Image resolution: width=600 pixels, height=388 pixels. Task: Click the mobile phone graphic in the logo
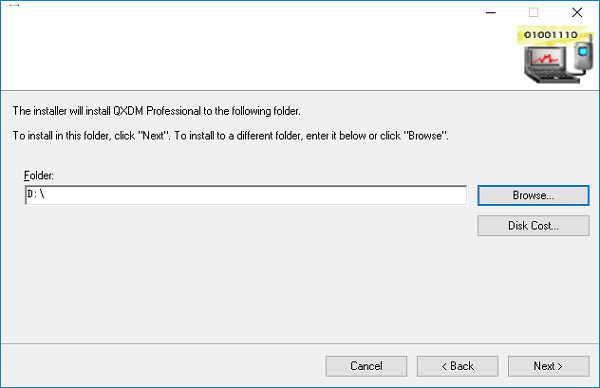coord(582,57)
